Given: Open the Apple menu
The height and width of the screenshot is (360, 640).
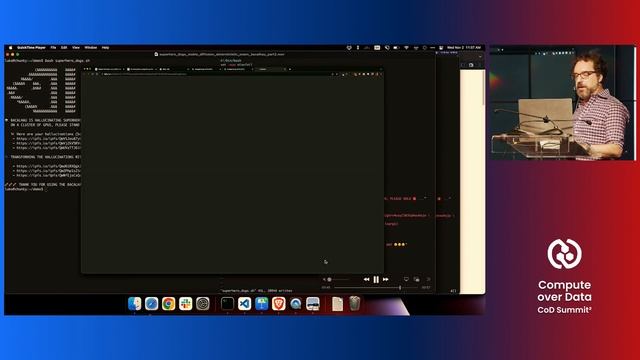Looking at the screenshot, I should click(11, 48).
